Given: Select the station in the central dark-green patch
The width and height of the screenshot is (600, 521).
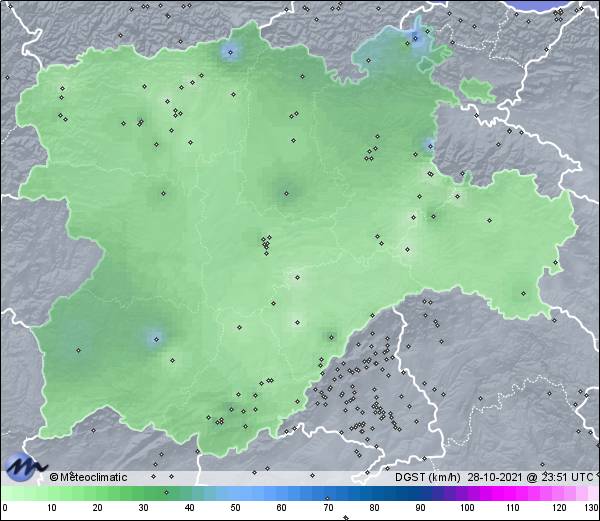Looking at the screenshot, I should click(x=286, y=194).
